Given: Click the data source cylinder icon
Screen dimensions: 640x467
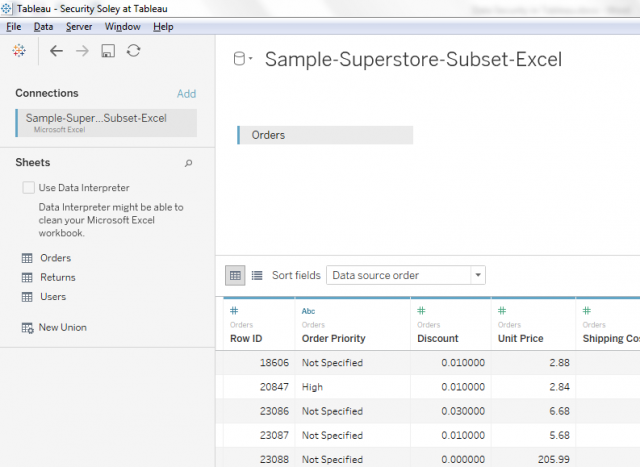Looking at the screenshot, I should (239, 59).
